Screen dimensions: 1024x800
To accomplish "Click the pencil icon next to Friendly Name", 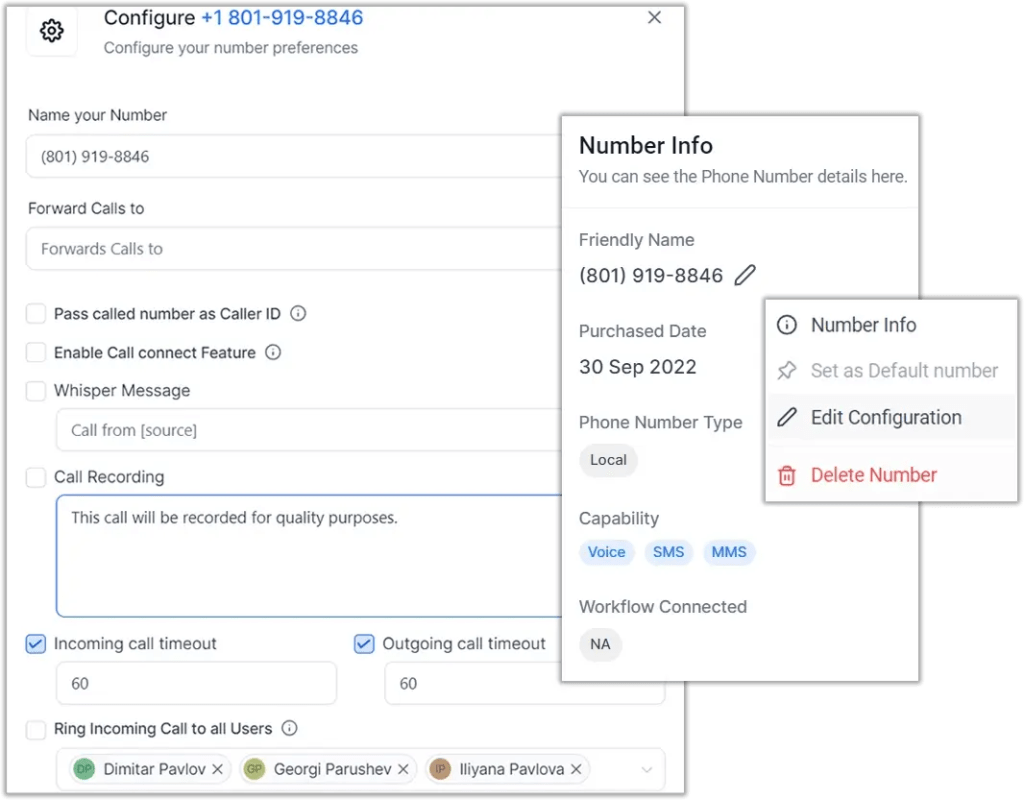I will [x=745, y=275].
